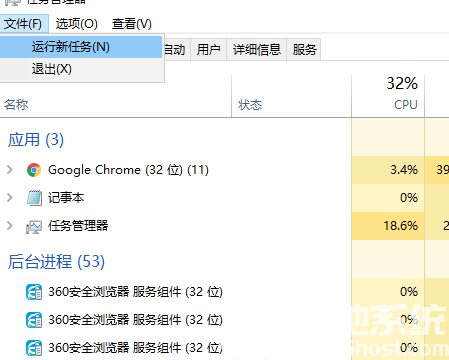Sort processes by 状态 column header
Viewport: 449px width, 360px height.
(292, 105)
